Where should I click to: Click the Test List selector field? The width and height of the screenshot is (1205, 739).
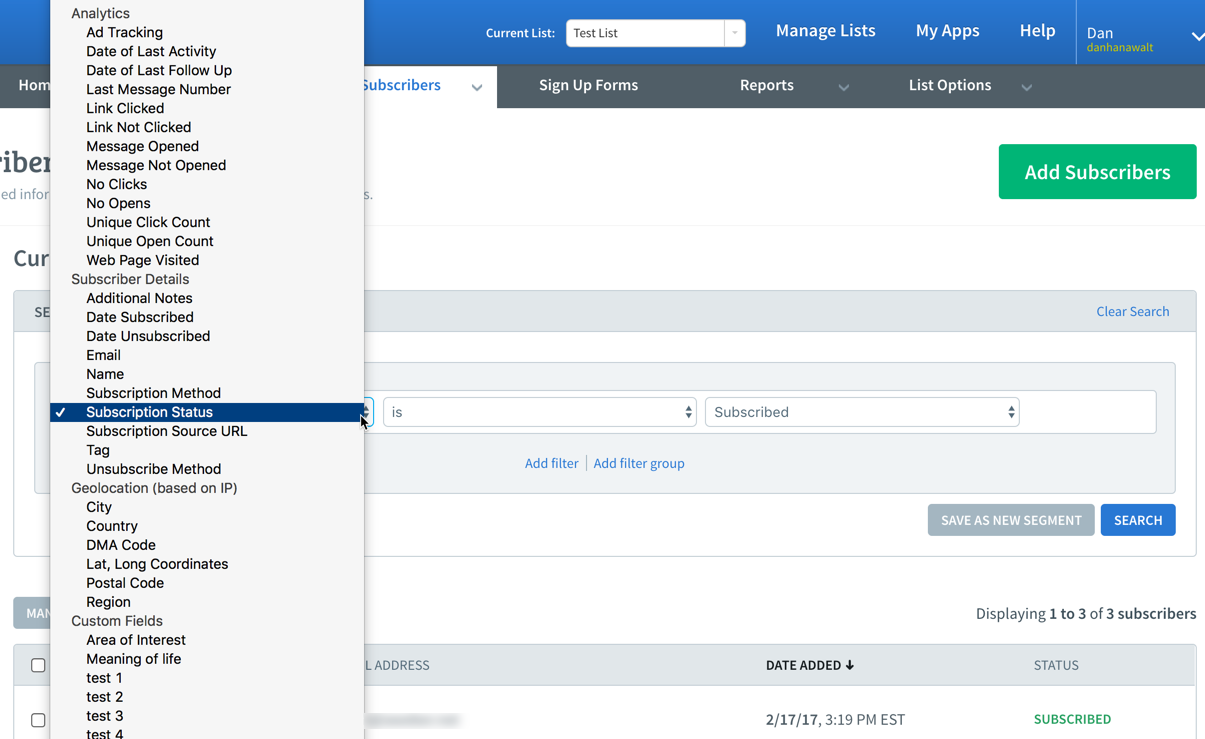coord(645,33)
